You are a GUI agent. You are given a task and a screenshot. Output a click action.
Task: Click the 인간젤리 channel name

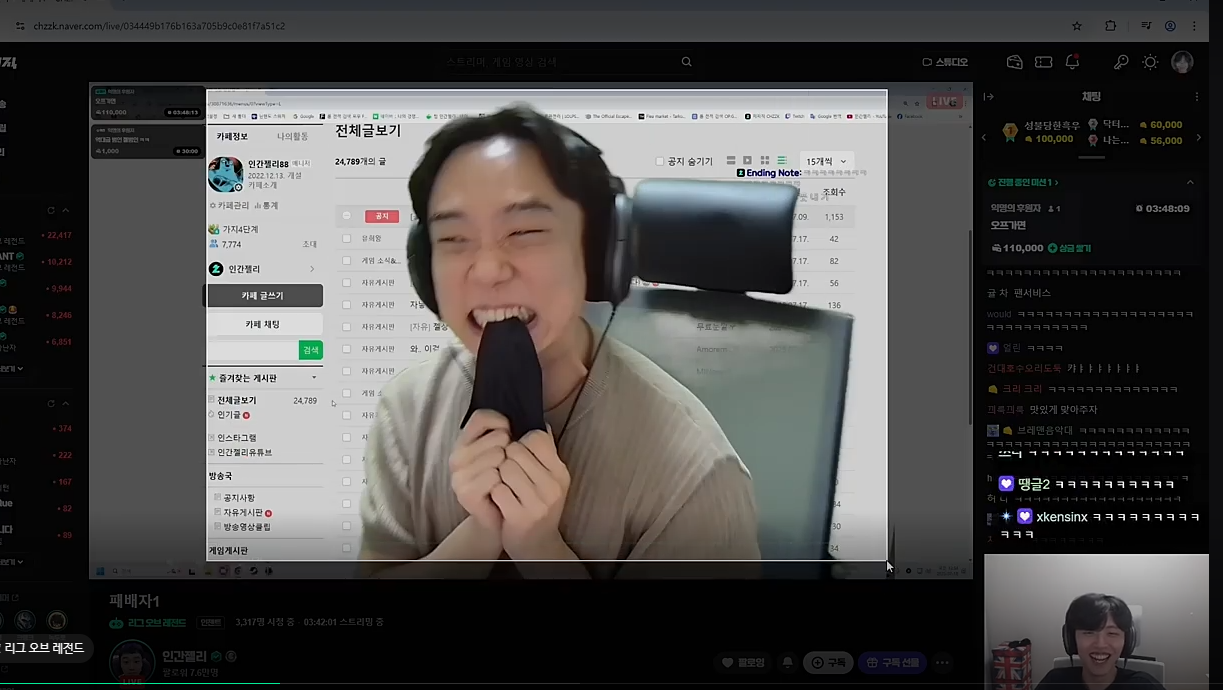pos(184,656)
